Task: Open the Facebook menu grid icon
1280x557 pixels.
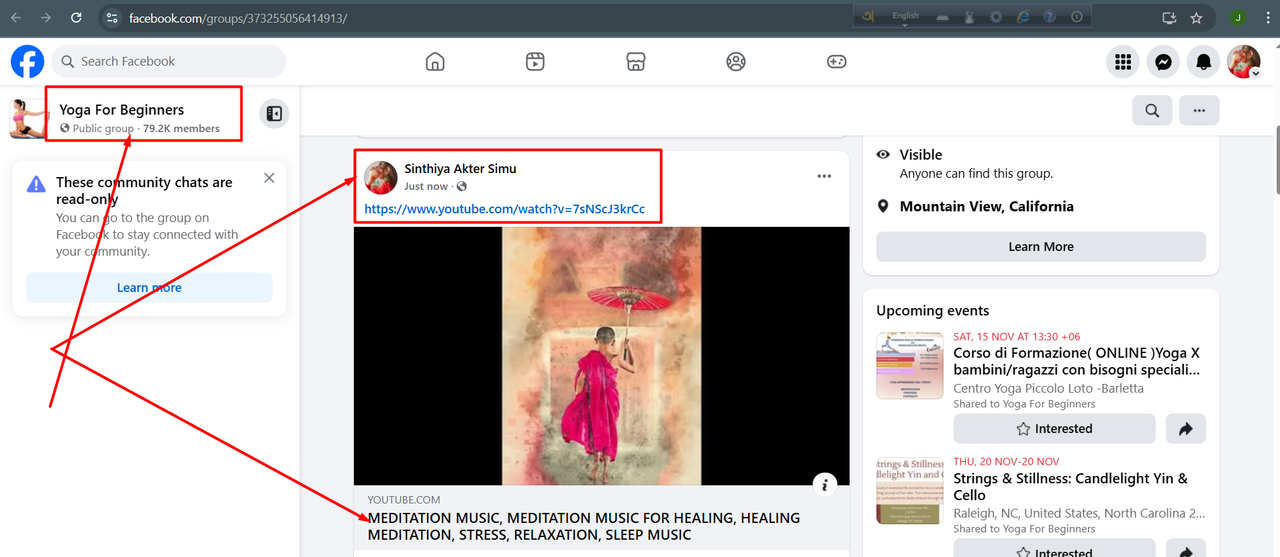Action: [1123, 61]
